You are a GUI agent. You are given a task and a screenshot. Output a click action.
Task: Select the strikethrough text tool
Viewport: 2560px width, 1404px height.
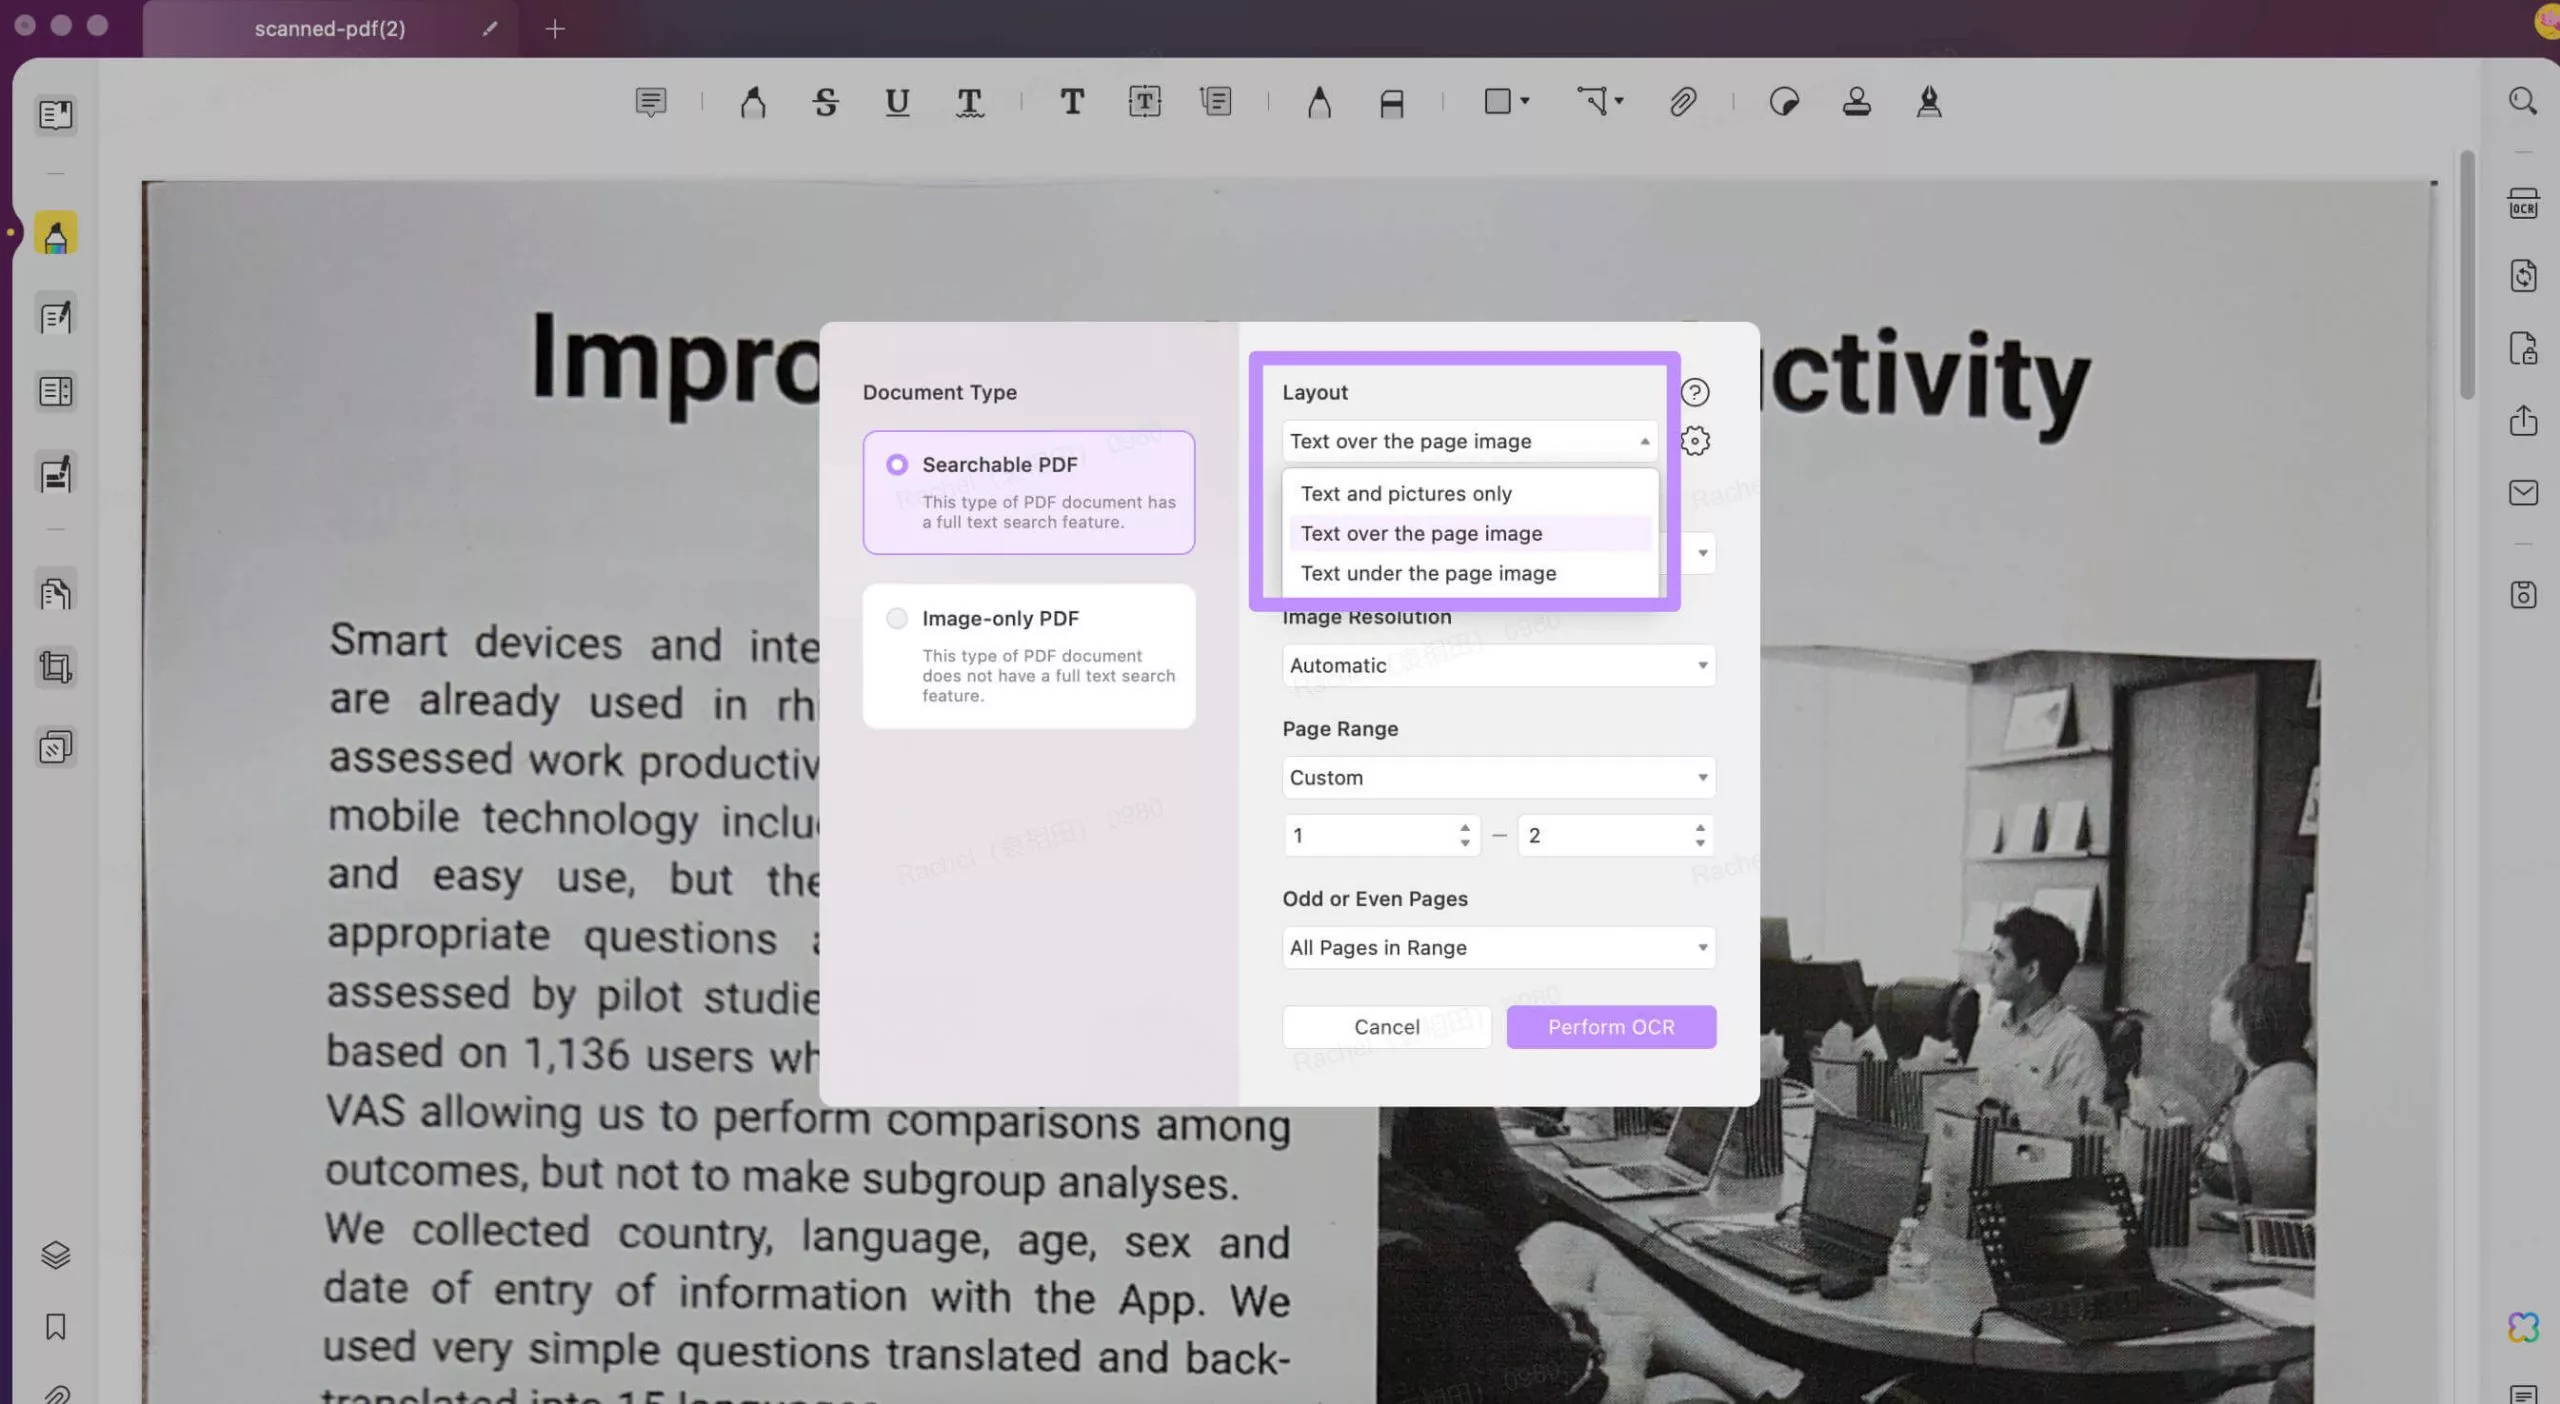(826, 102)
